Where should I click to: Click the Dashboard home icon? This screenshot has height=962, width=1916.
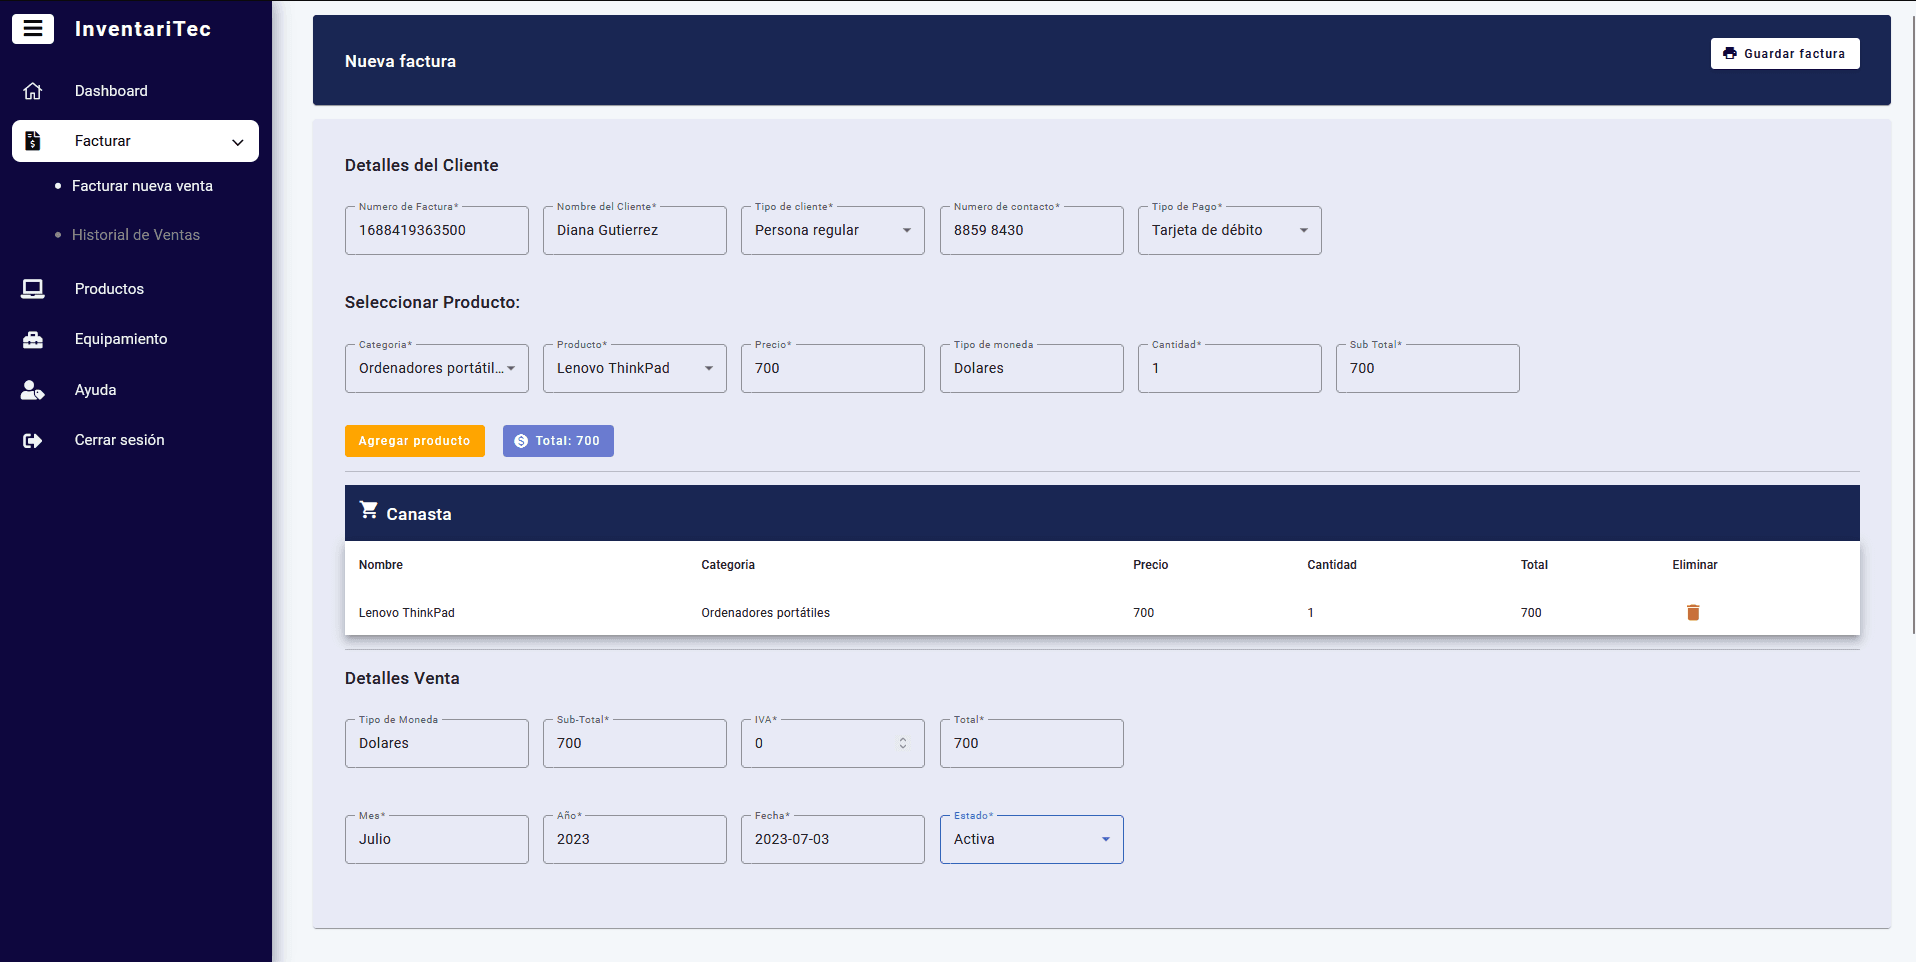[x=33, y=91]
